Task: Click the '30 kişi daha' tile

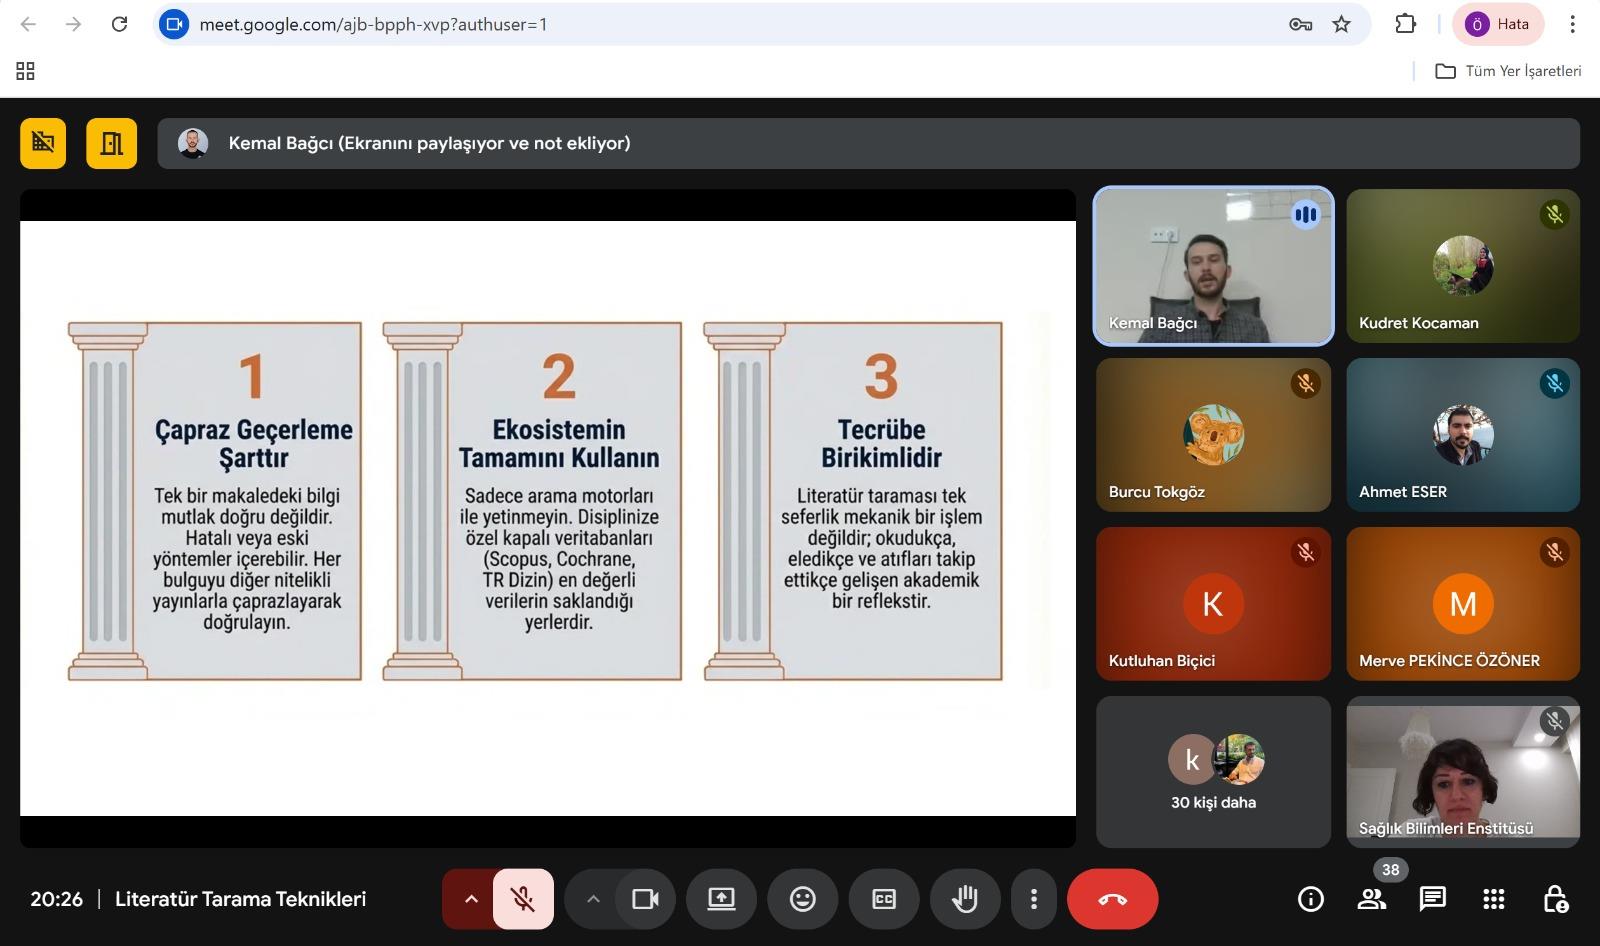Action: point(1213,772)
